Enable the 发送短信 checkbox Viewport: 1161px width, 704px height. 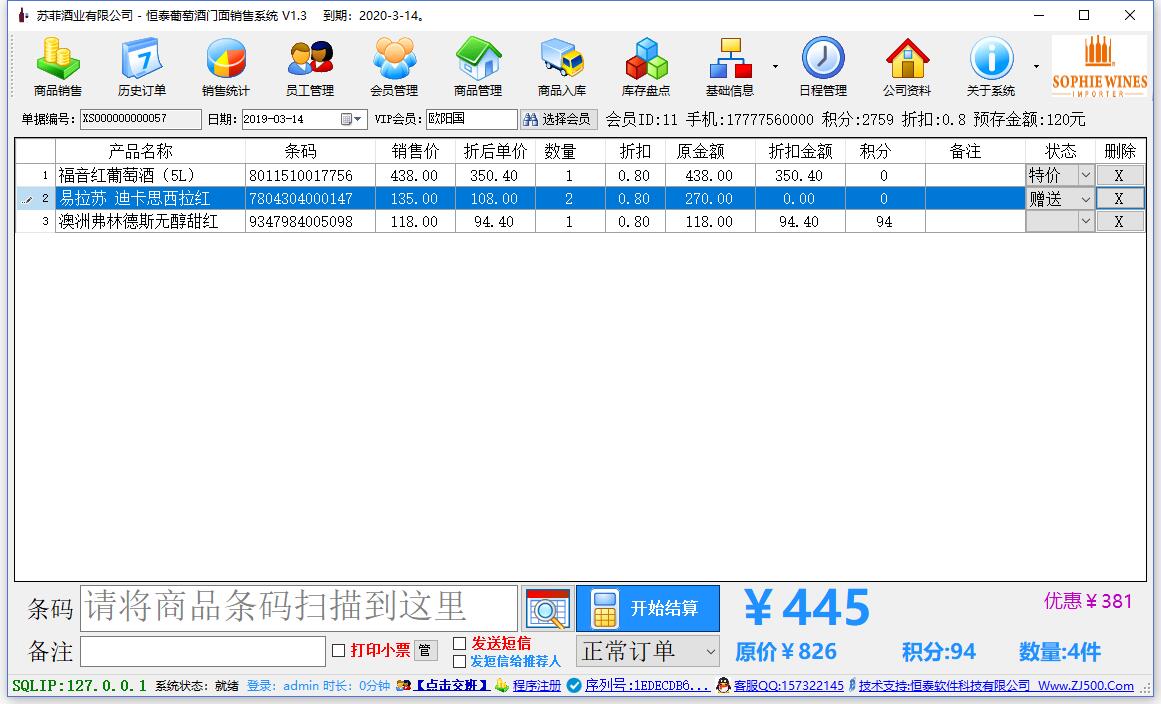459,643
